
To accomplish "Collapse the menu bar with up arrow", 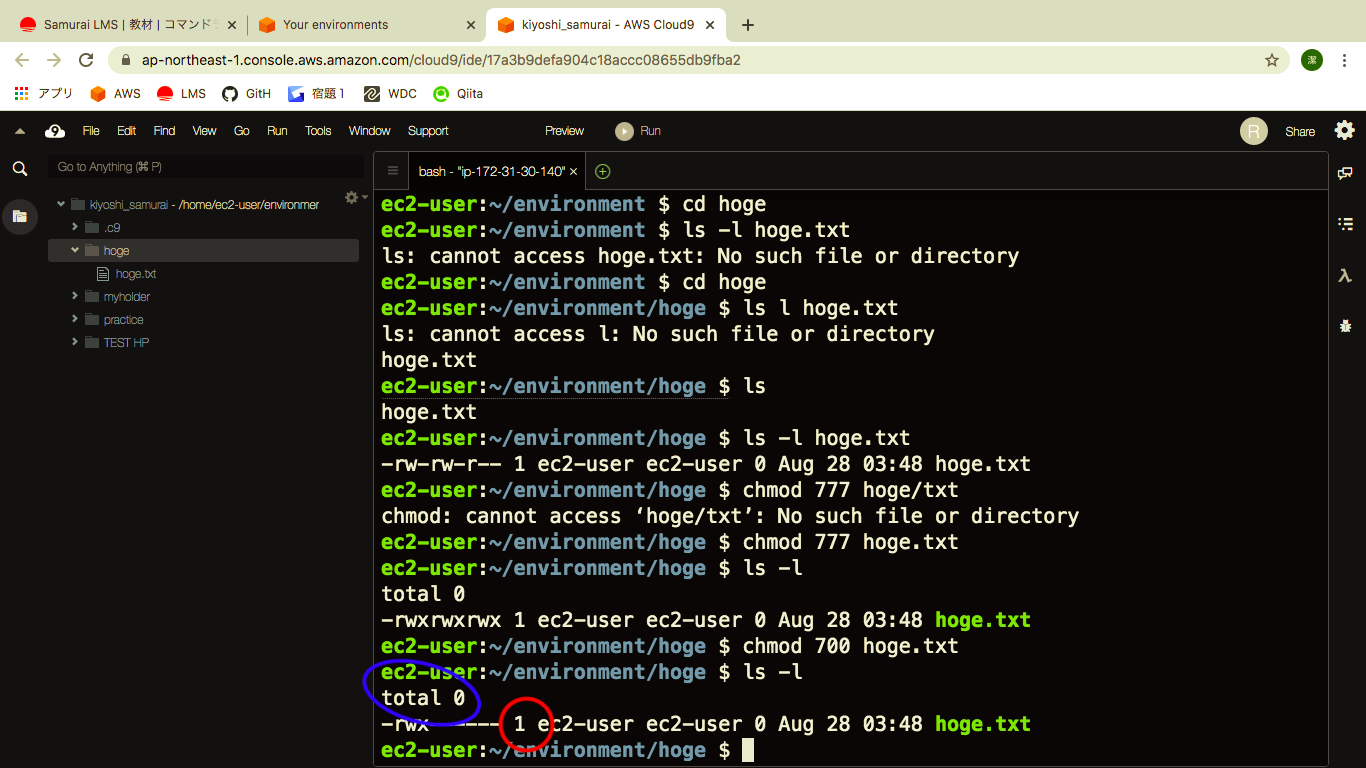I will coord(20,131).
